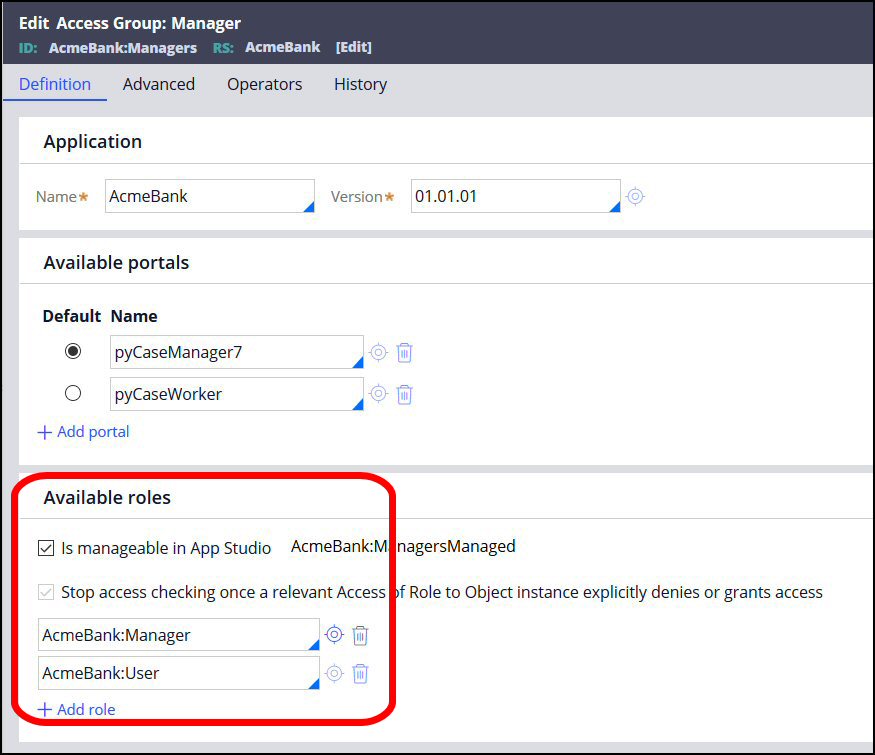Delete the pyCaseWorker portal row
The image size is (875, 755).
[x=404, y=394]
